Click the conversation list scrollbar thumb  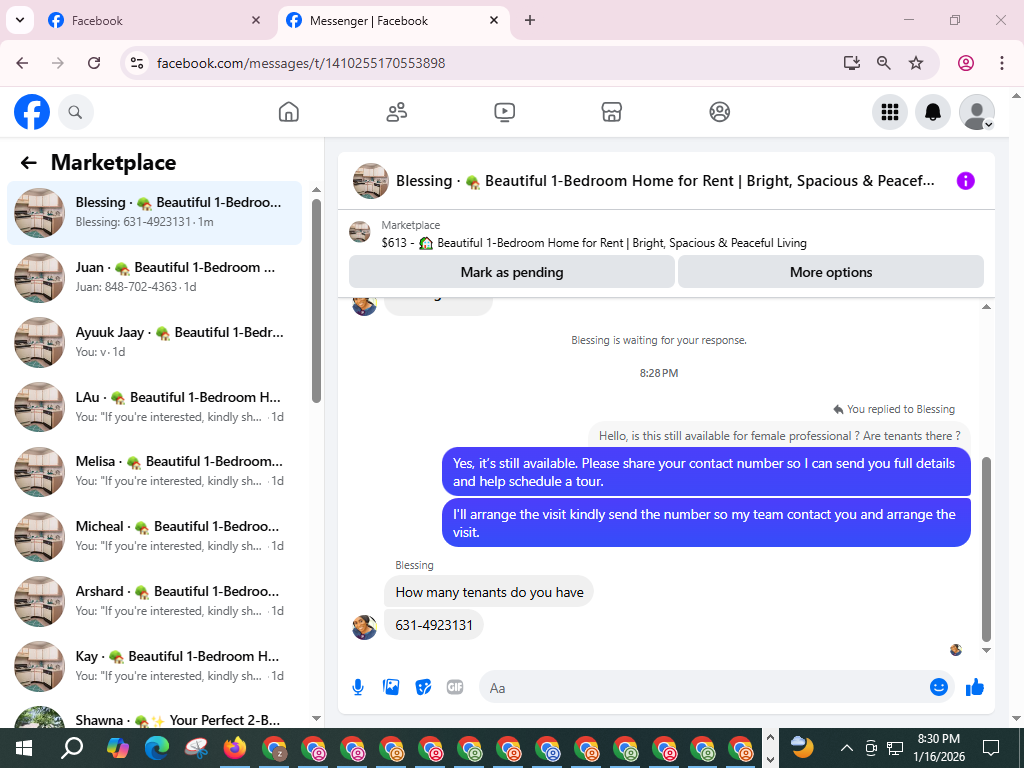click(x=316, y=300)
